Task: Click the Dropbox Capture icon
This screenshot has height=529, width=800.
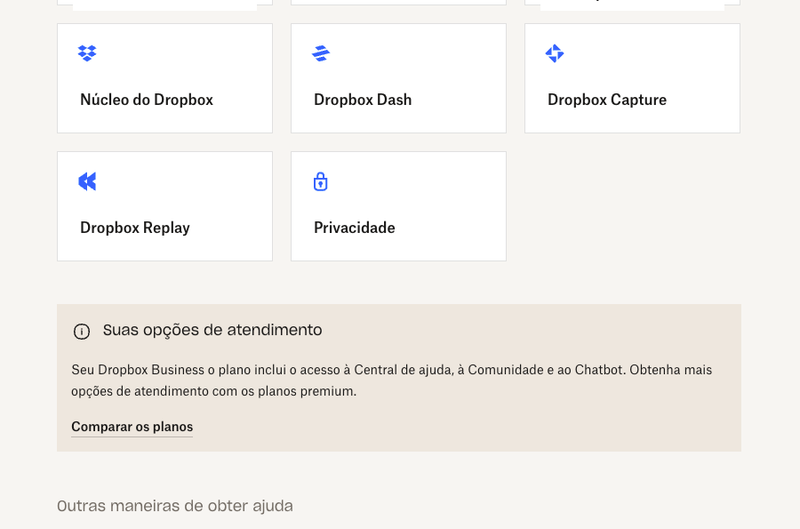Action: [x=555, y=53]
